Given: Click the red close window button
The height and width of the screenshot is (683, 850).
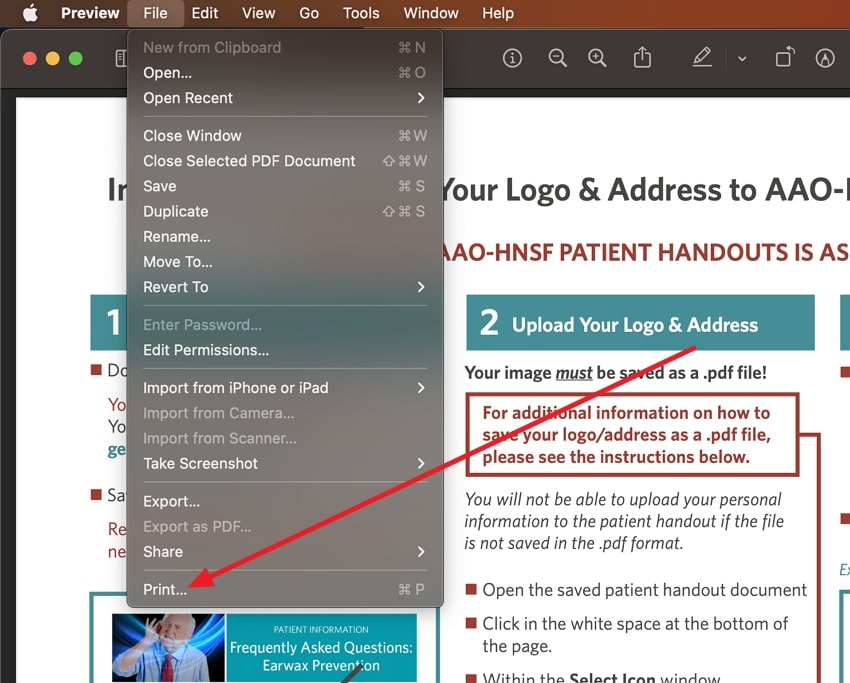Looking at the screenshot, I should click(x=30, y=58).
